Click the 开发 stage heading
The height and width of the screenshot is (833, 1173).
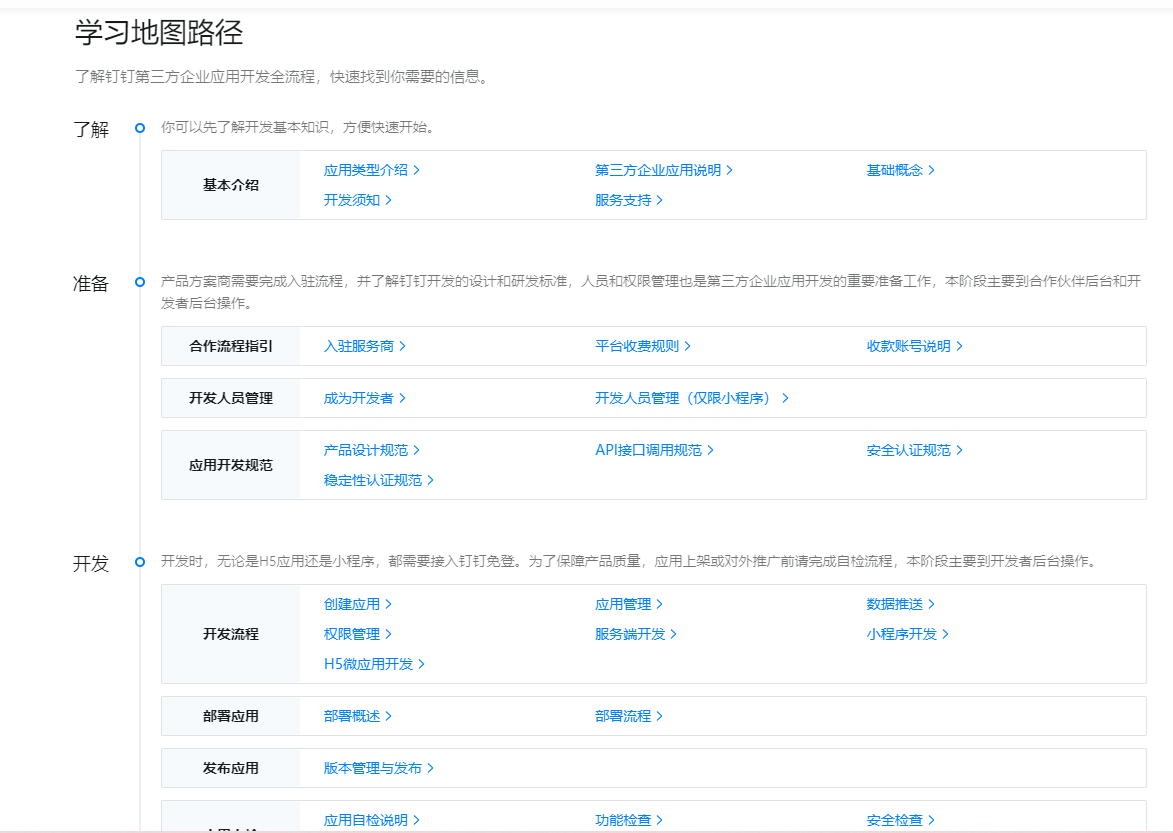click(x=91, y=564)
